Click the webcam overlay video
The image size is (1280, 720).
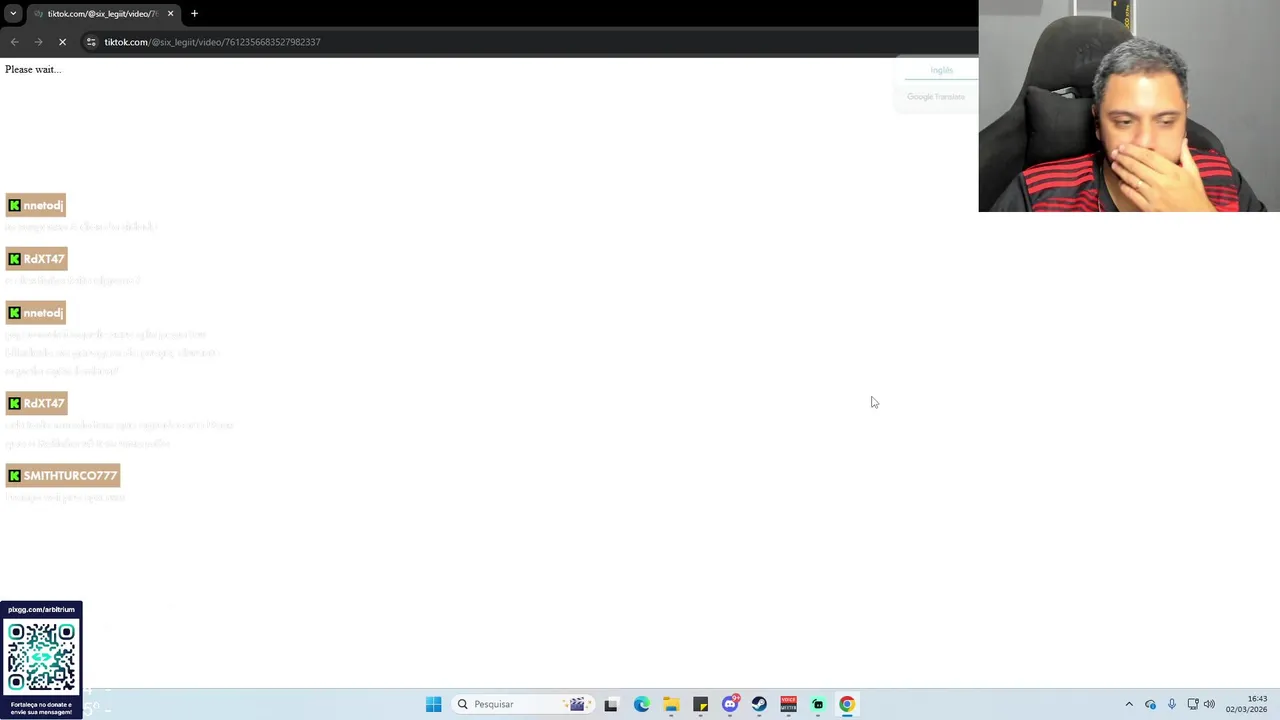coord(1129,106)
